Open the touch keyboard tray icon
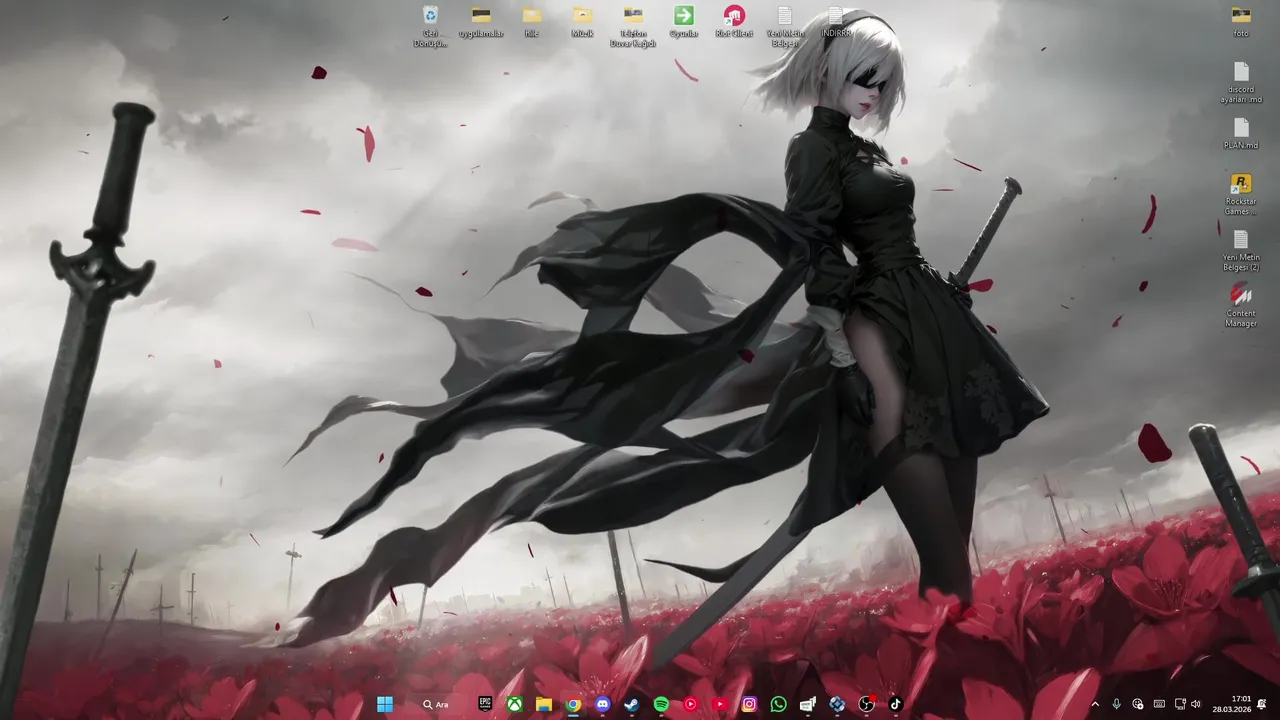The height and width of the screenshot is (720, 1280). (x=1159, y=704)
